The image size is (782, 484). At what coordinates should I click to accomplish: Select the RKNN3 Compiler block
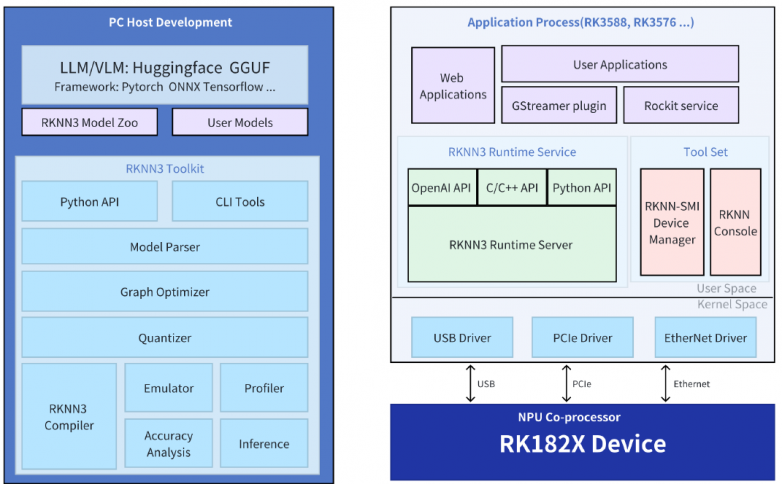[x=69, y=417]
